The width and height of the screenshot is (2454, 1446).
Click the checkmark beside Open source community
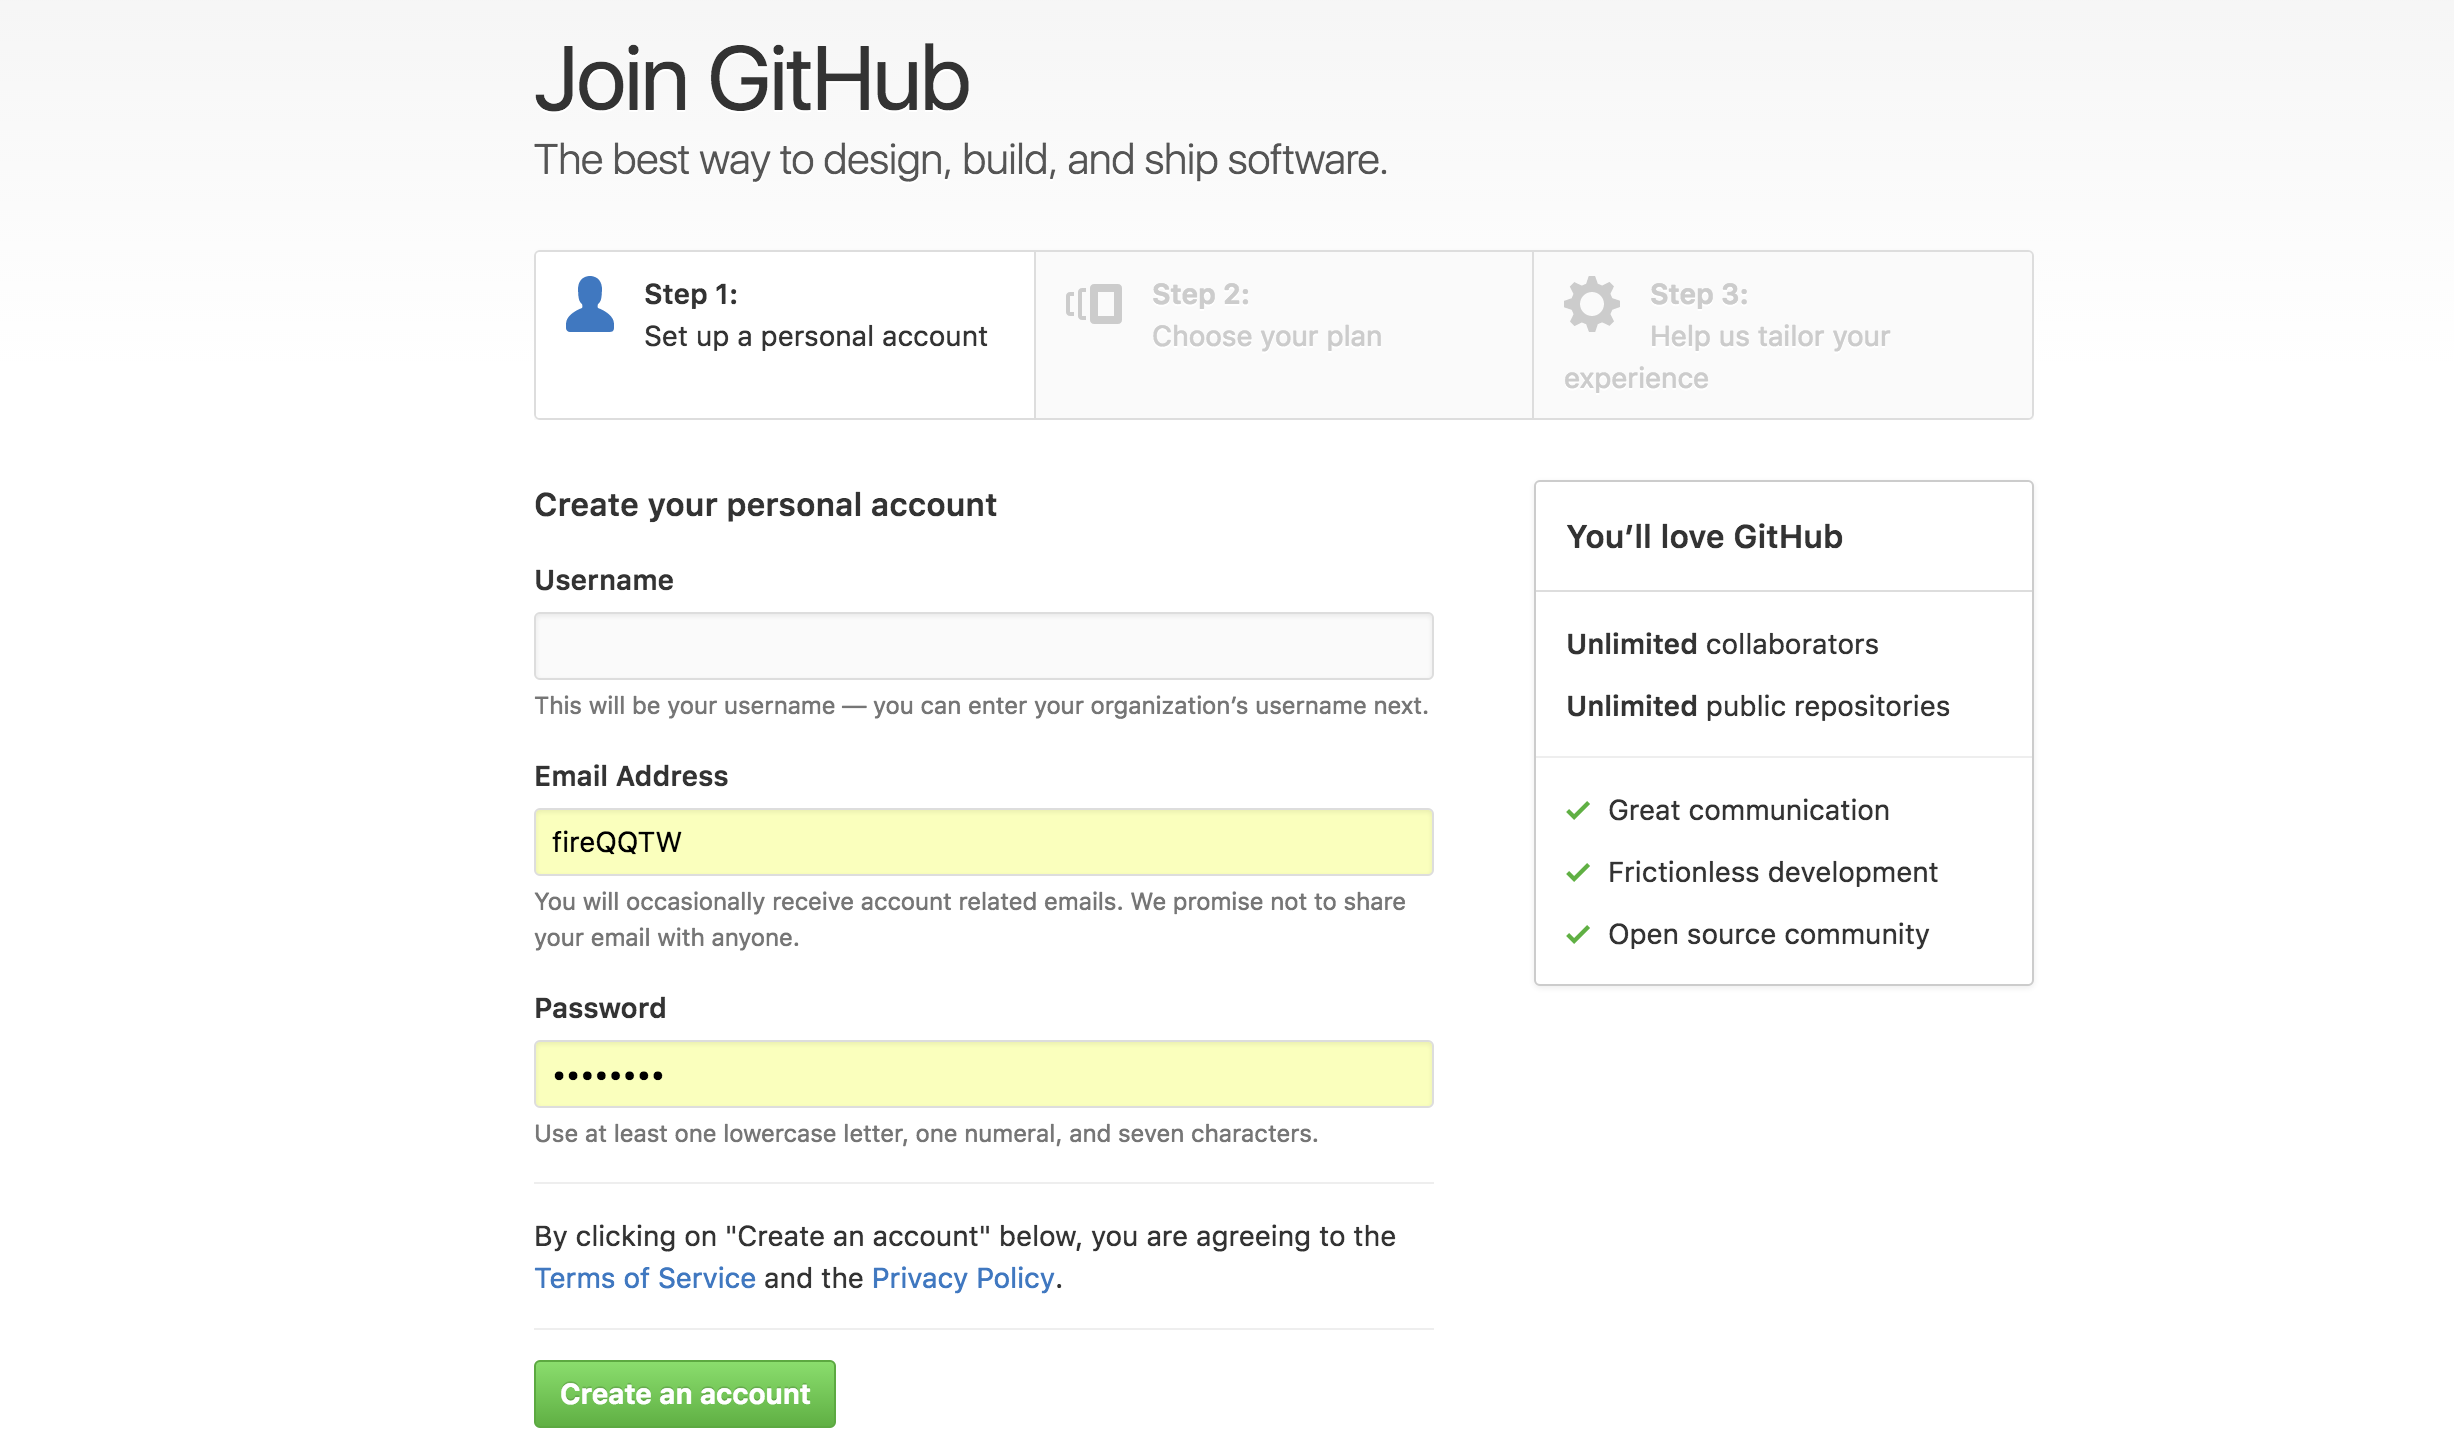pyautogui.click(x=1578, y=934)
